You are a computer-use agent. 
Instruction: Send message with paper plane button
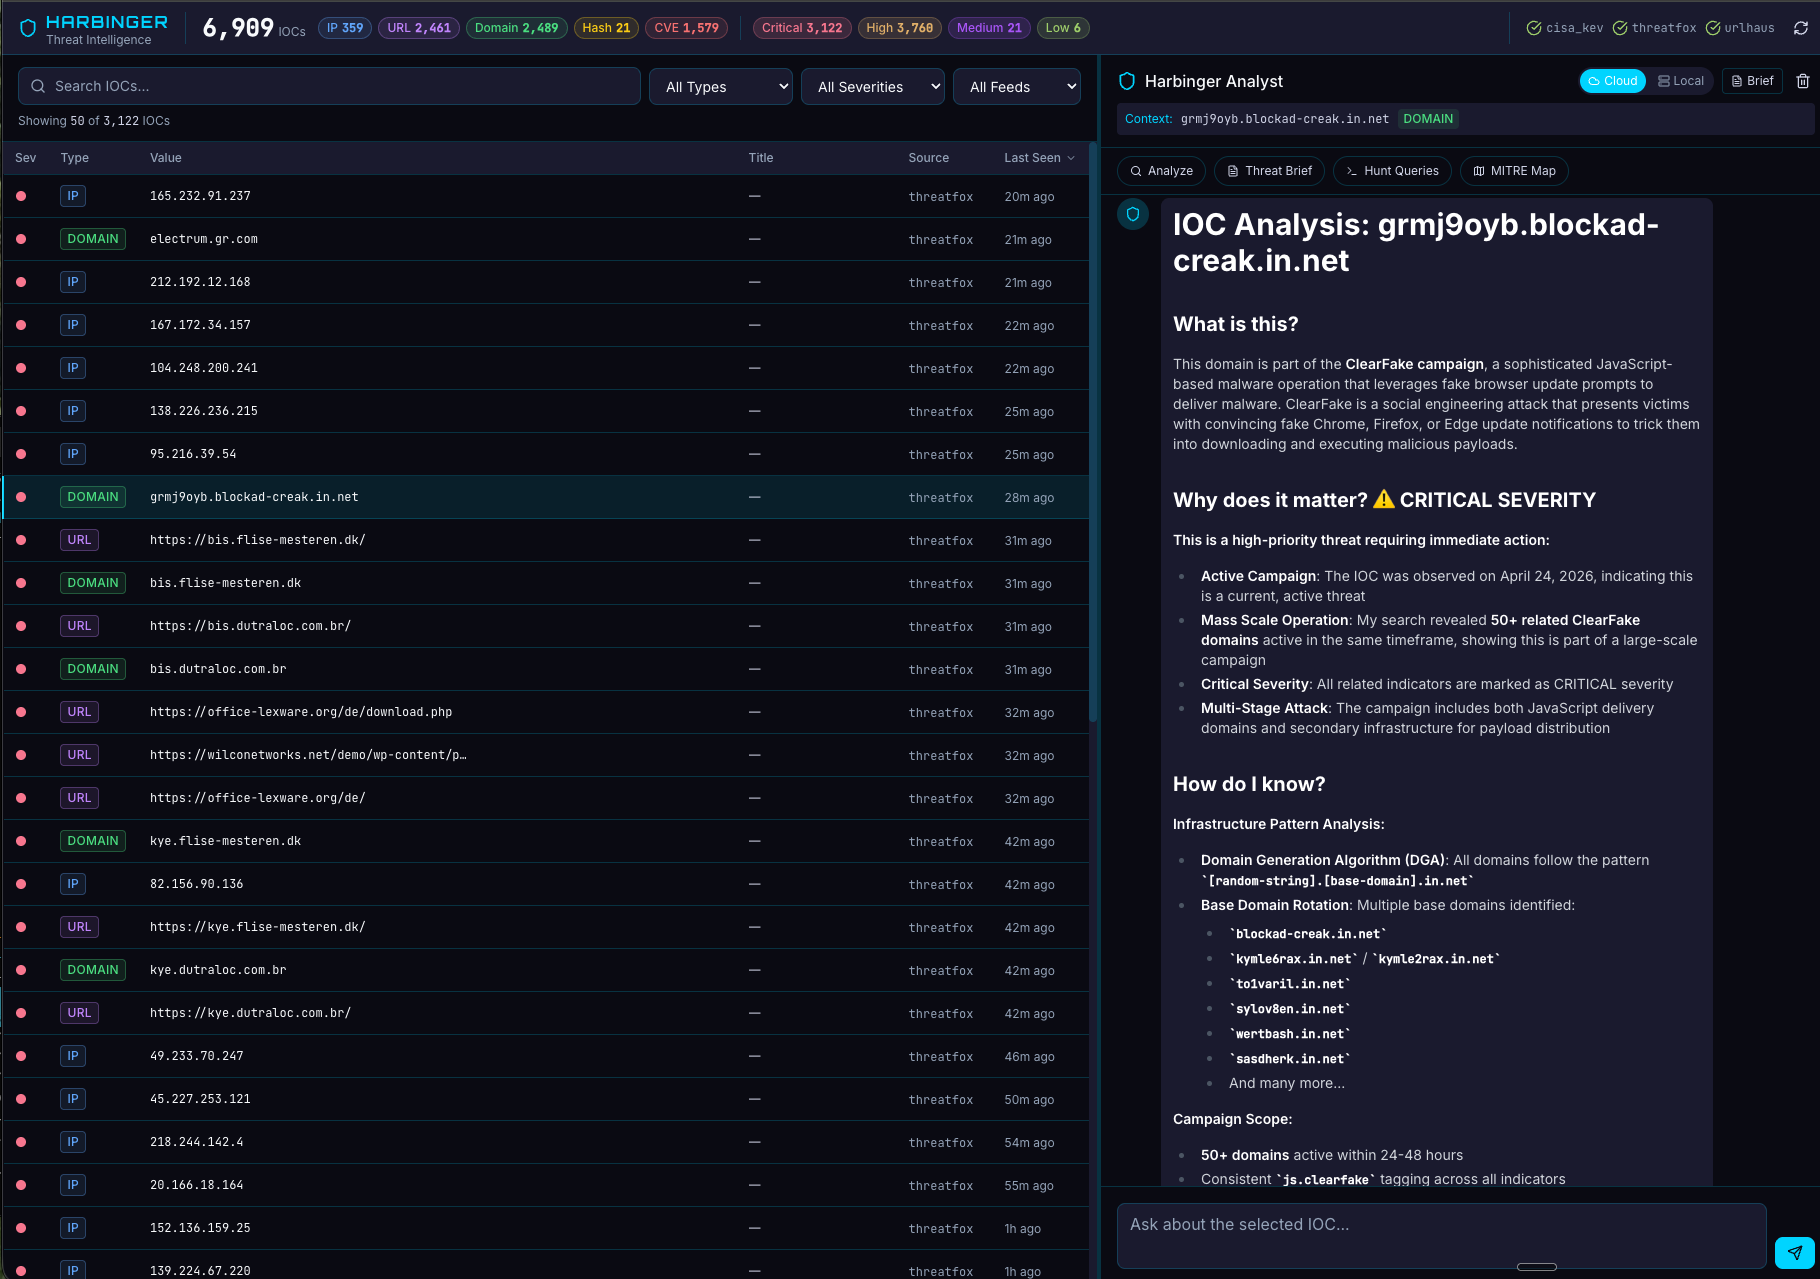pos(1795,1252)
